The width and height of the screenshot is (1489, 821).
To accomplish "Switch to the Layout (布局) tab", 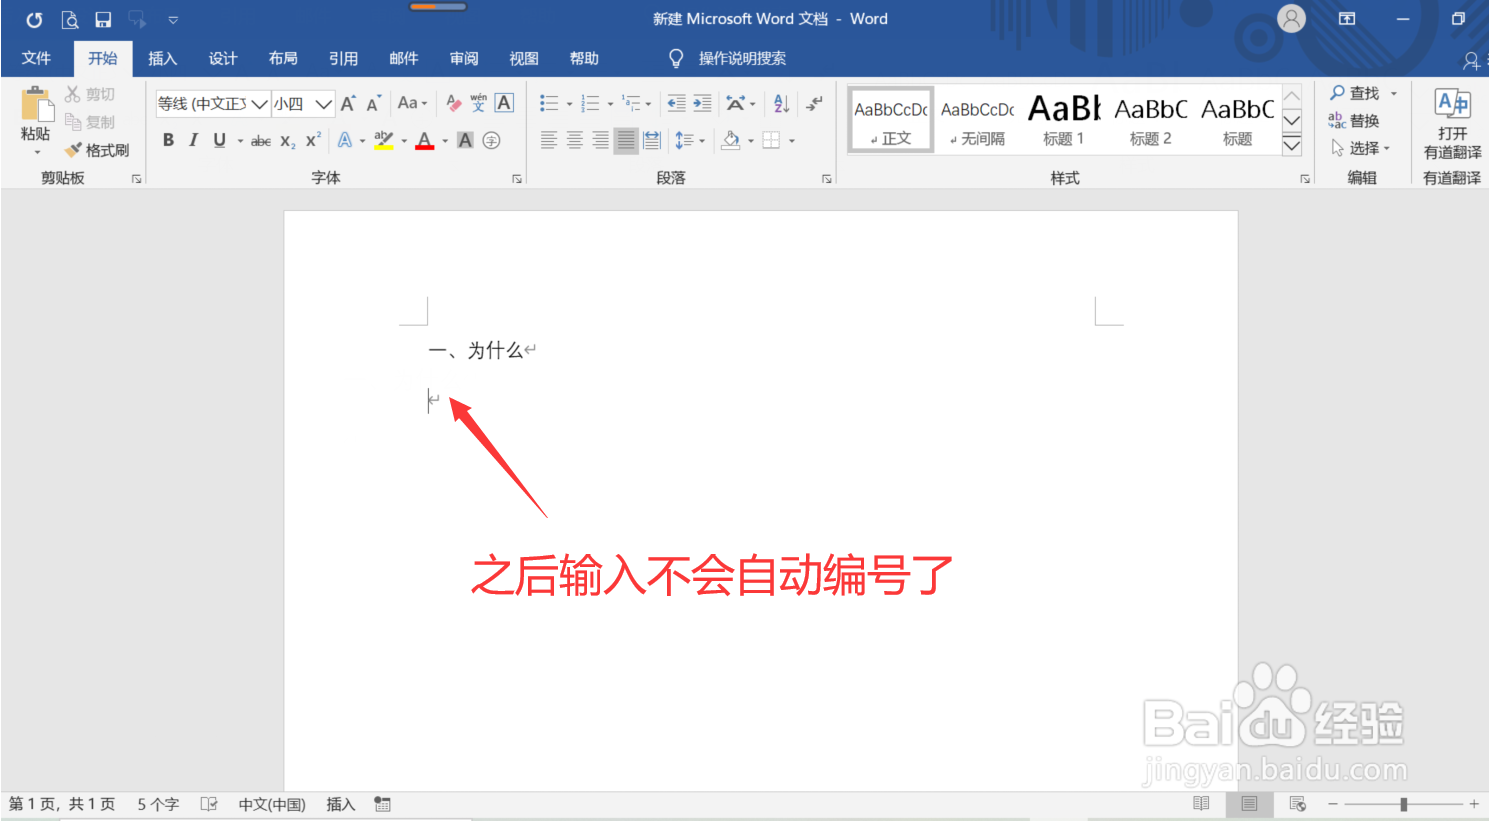I will pyautogui.click(x=283, y=58).
